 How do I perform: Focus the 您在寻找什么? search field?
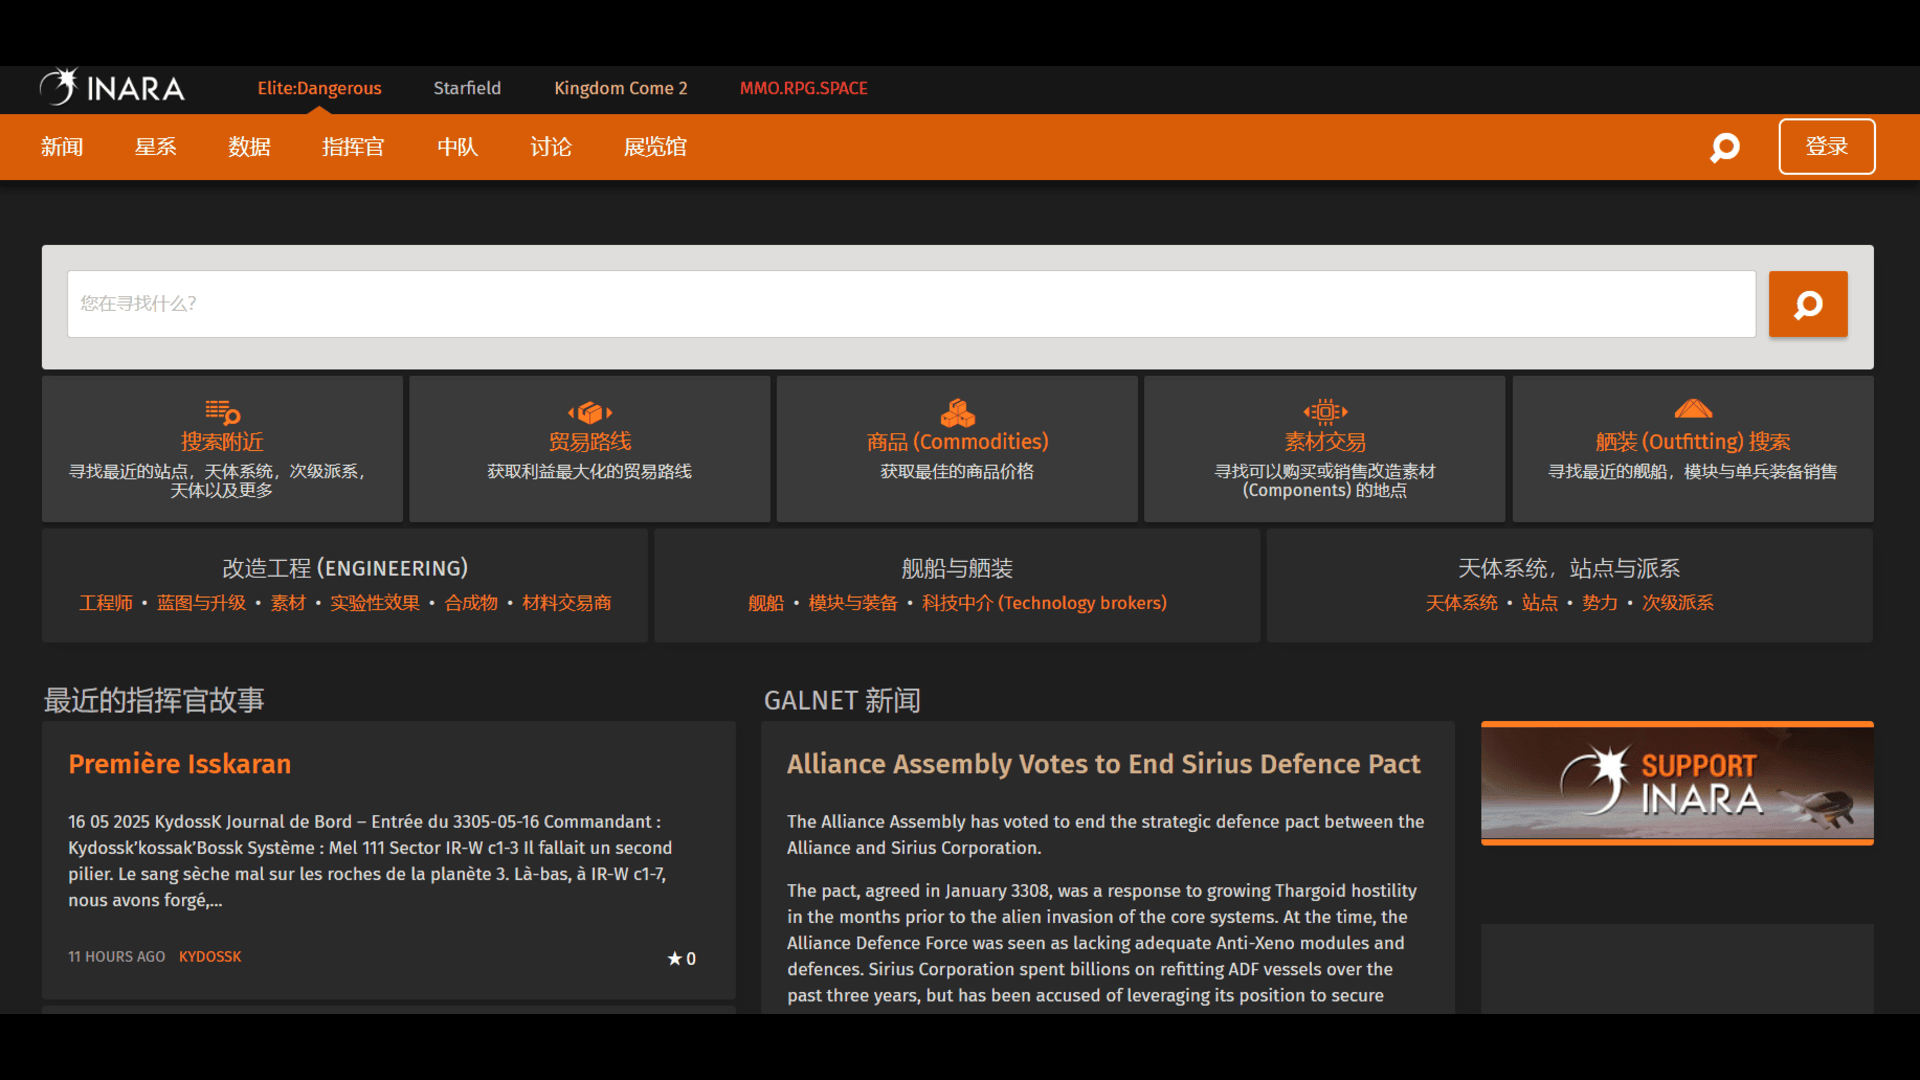click(911, 304)
